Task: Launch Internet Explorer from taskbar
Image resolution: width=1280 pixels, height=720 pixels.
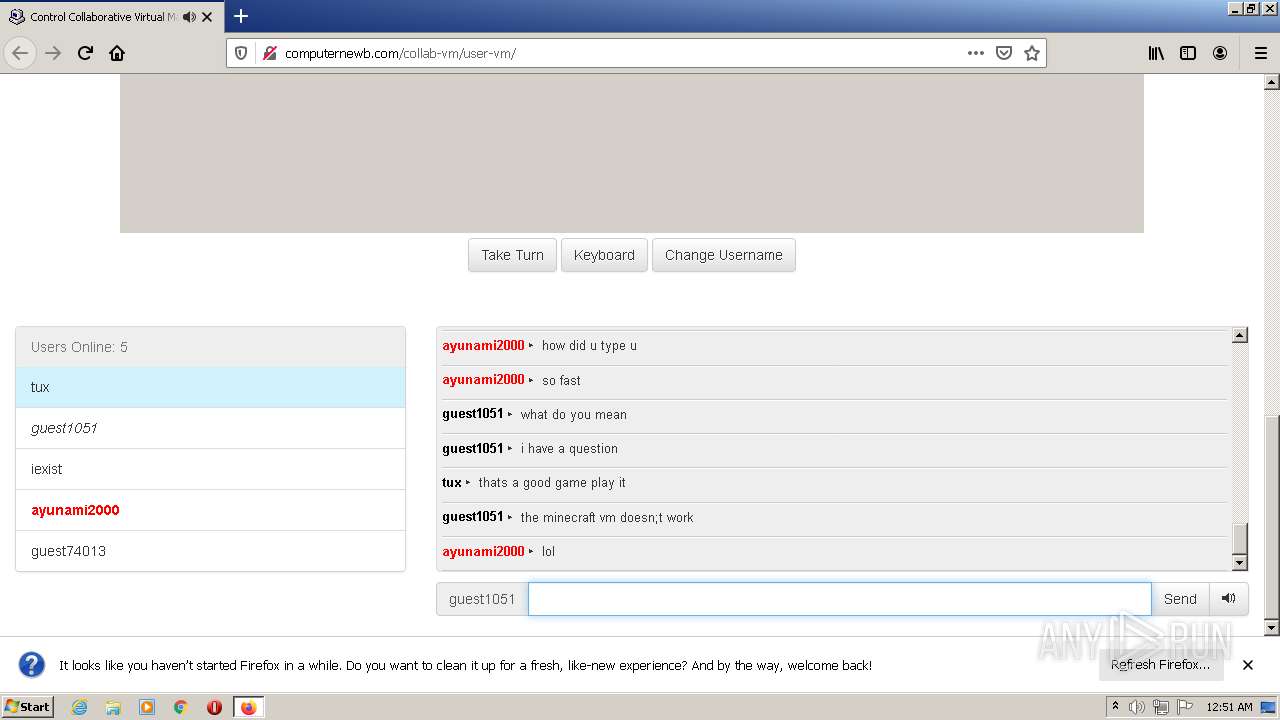Action: pyautogui.click(x=79, y=707)
